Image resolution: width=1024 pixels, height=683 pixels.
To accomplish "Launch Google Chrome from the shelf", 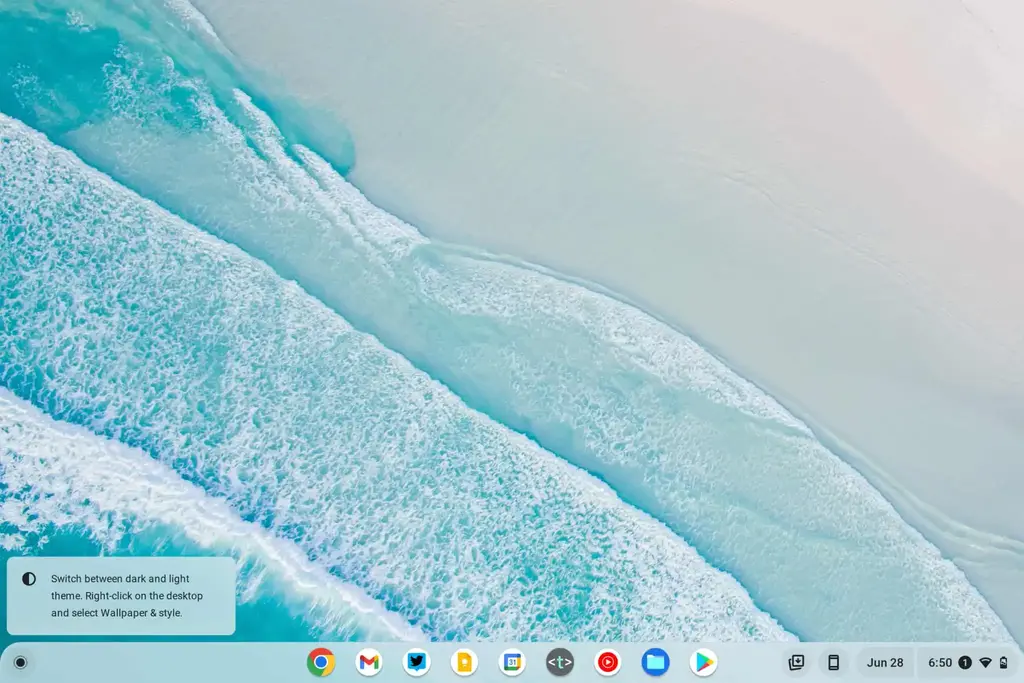I will tap(321, 662).
